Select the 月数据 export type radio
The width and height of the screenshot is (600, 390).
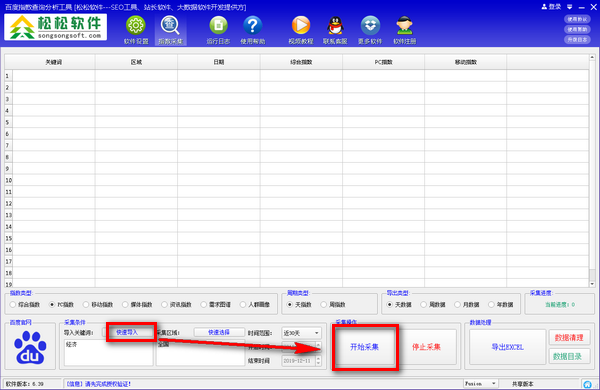[x=457, y=305]
